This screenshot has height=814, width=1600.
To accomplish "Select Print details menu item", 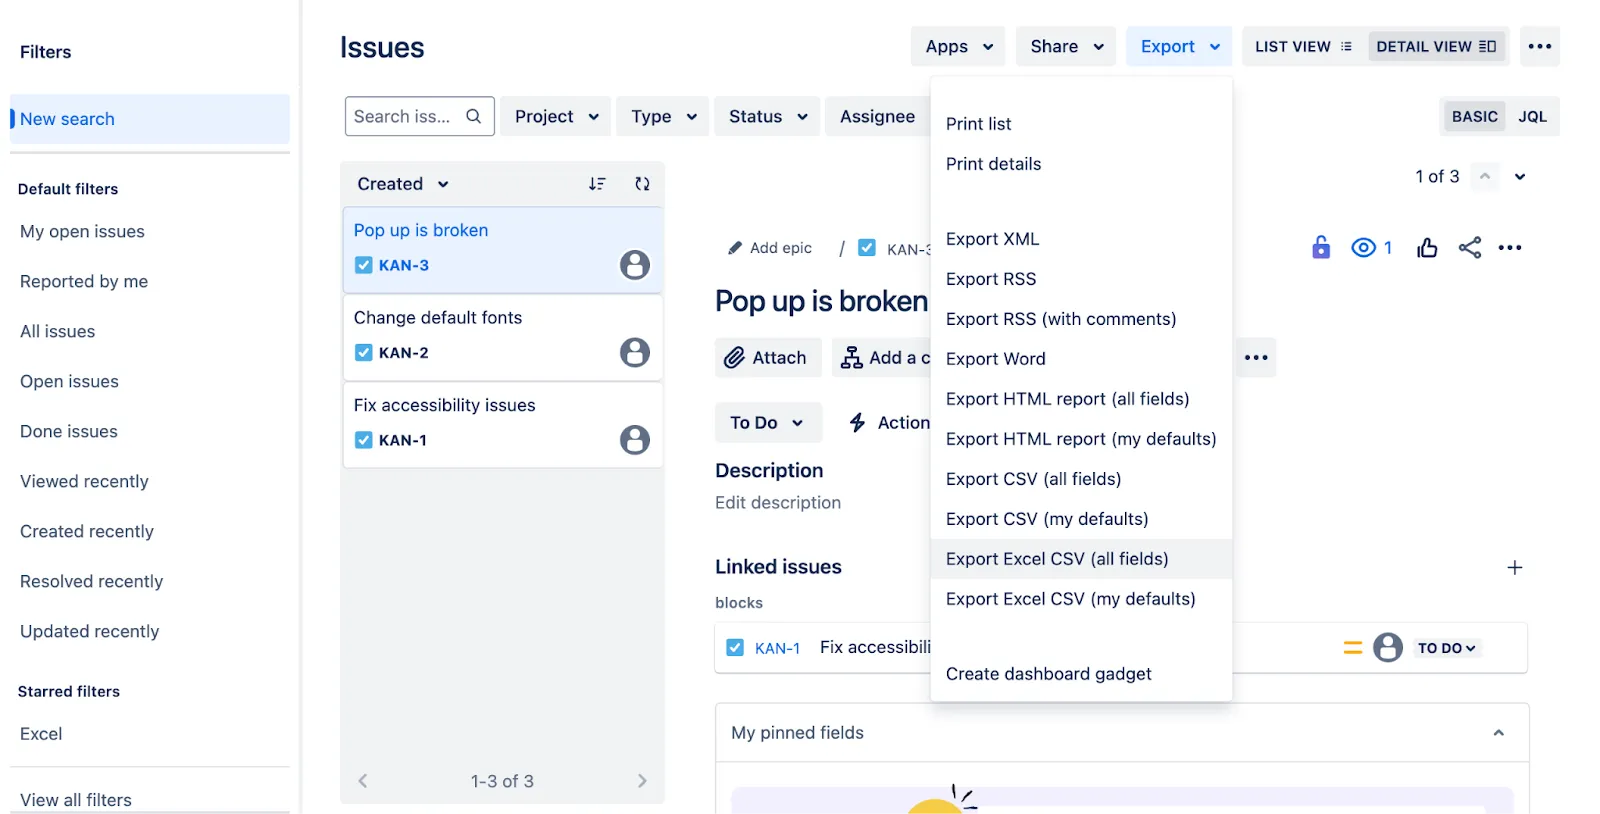I will pyautogui.click(x=1081, y=164).
